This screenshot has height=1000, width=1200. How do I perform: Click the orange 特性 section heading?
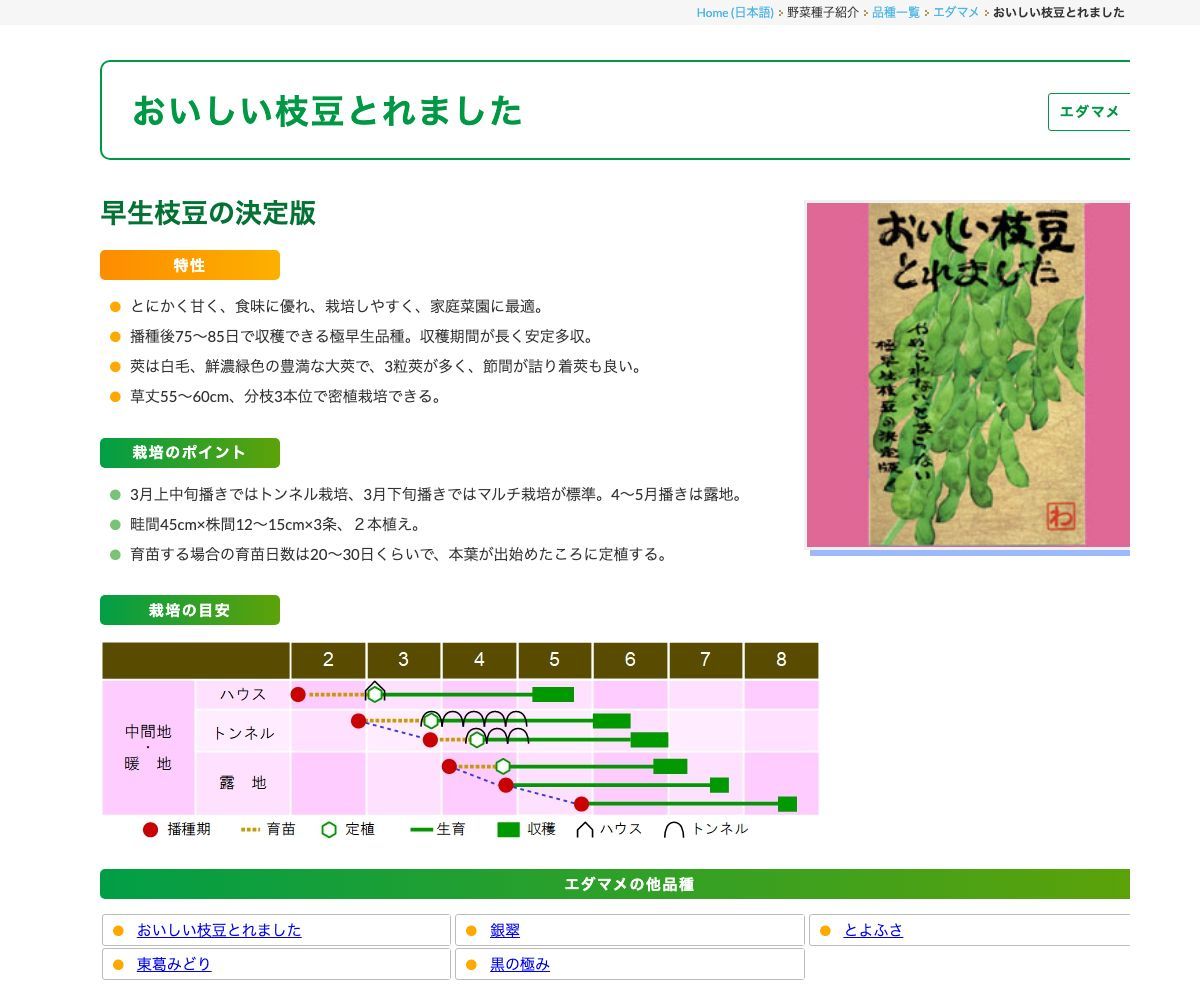click(189, 265)
